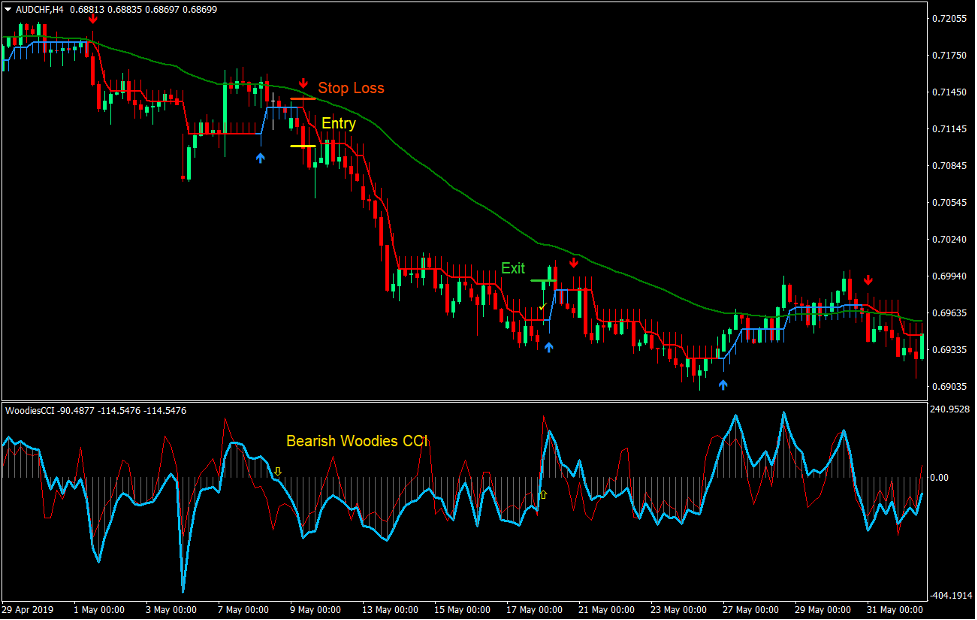Click the 29 Apr 2019 date label on the time axis
The width and height of the screenshot is (977, 620).
28,608
